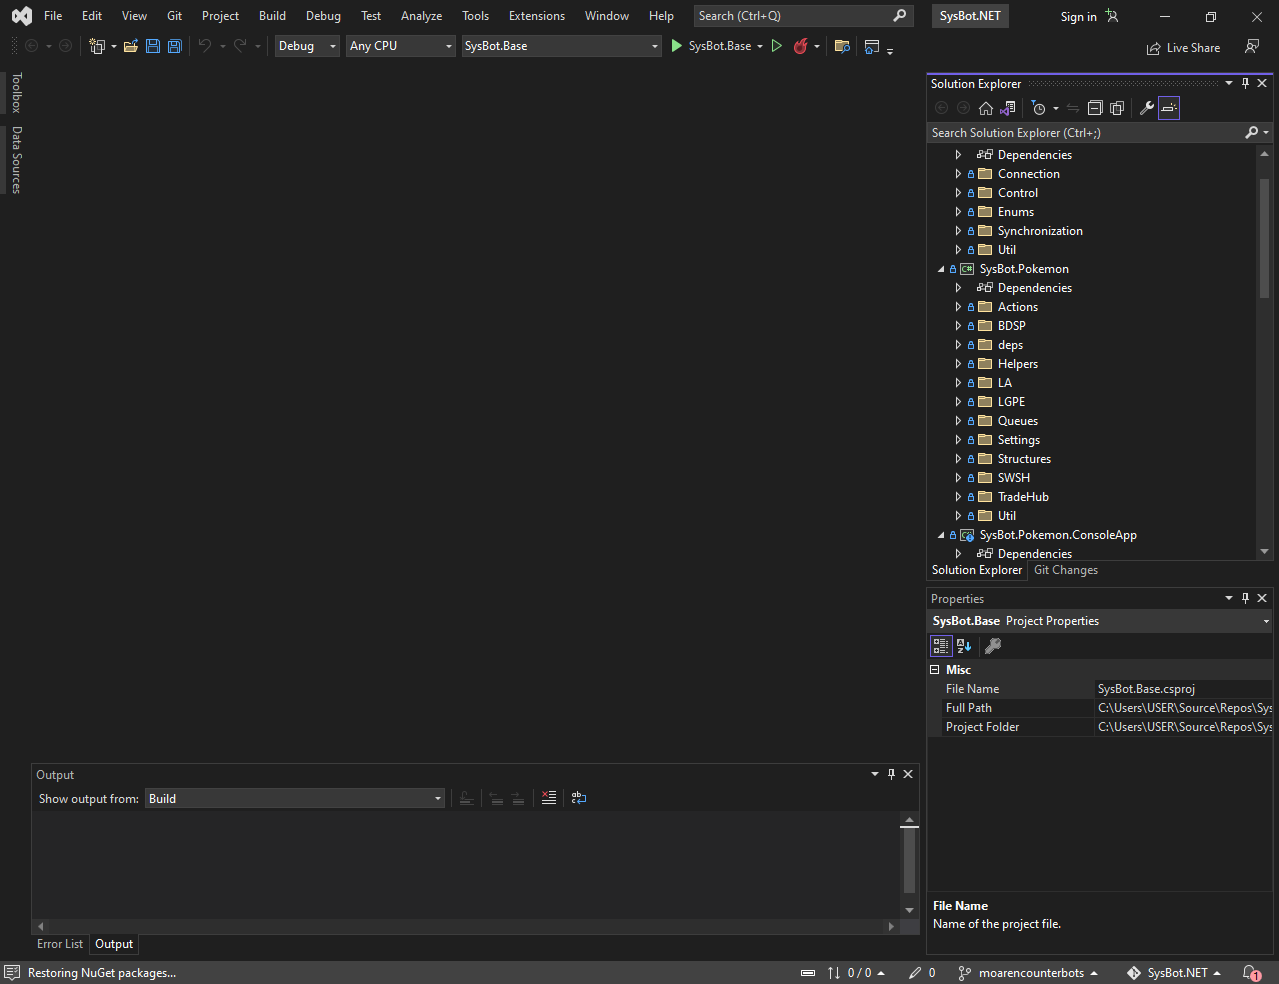Select Categorized view in Properties panel

tap(941, 646)
